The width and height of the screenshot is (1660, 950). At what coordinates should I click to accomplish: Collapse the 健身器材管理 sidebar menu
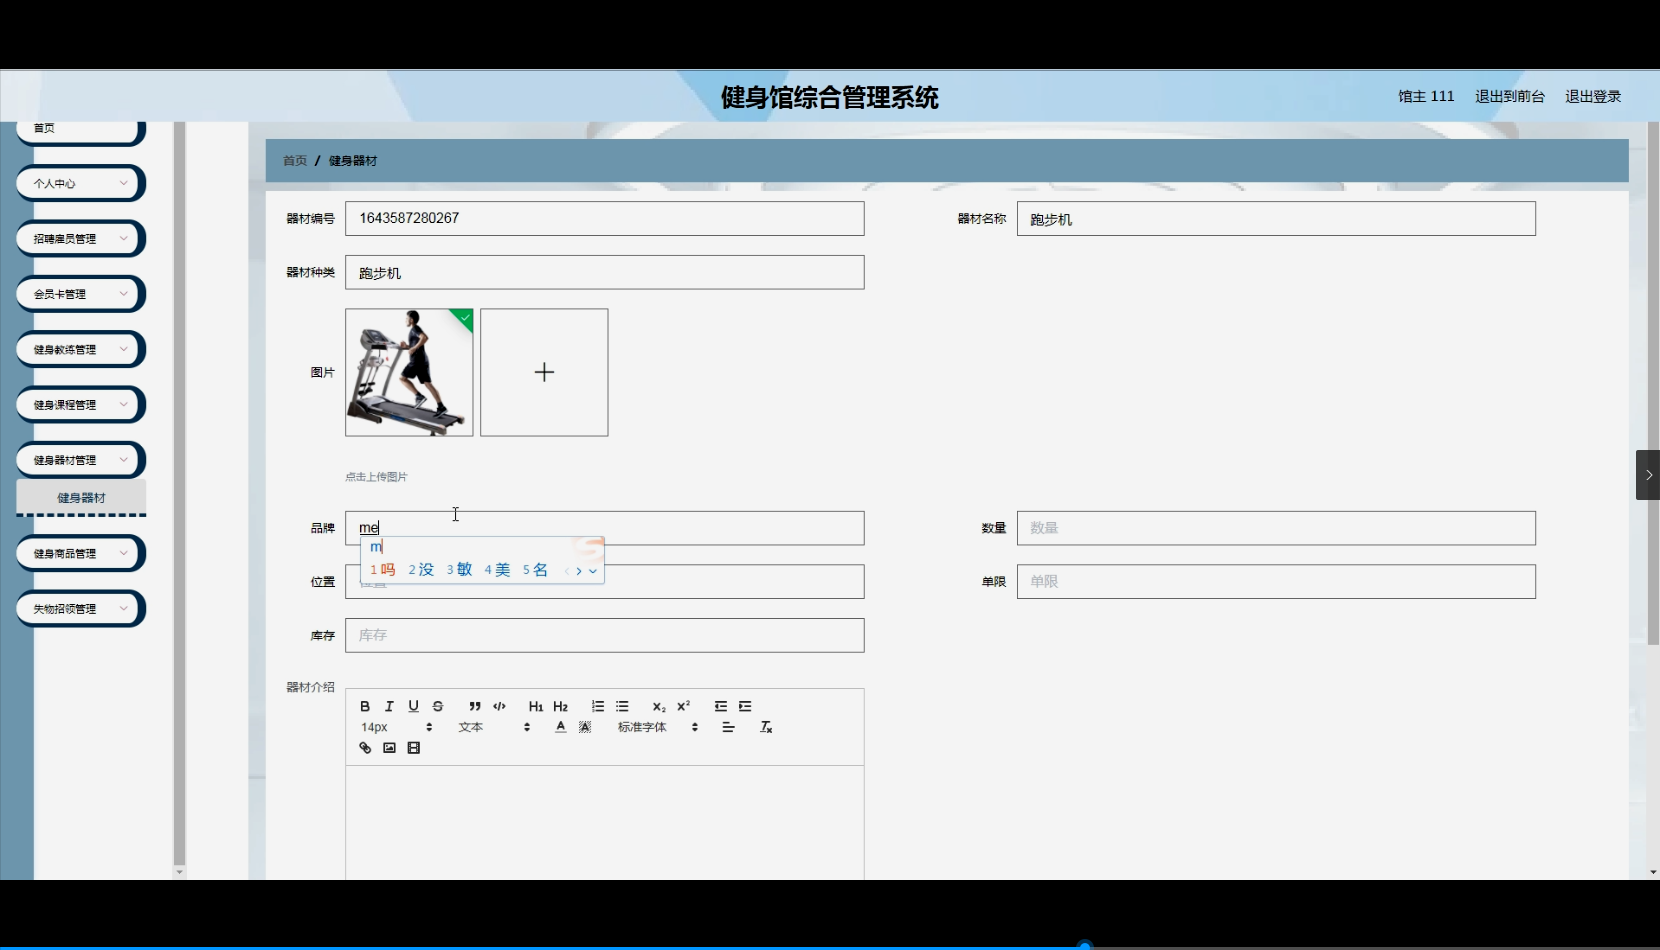(81, 460)
